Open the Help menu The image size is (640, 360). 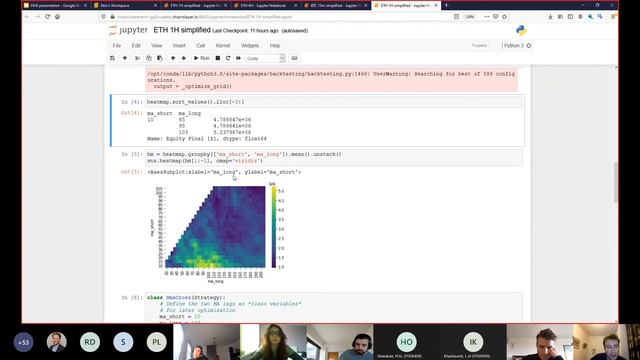click(x=275, y=46)
